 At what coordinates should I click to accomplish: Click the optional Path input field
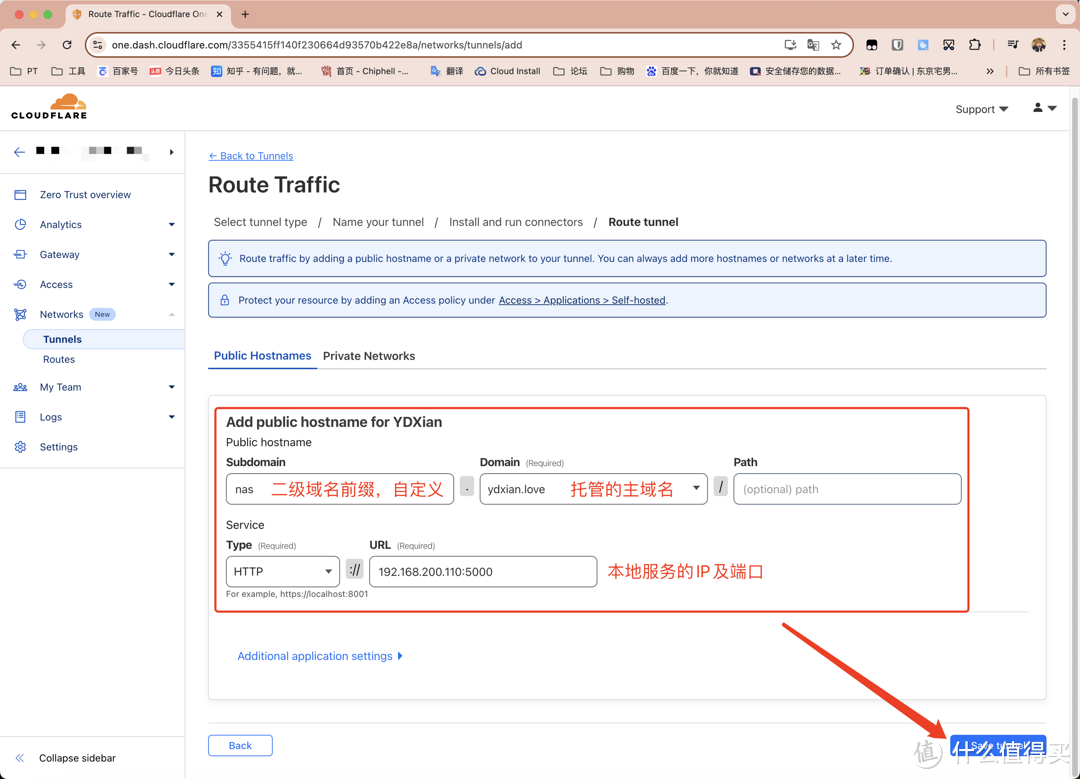[847, 489]
